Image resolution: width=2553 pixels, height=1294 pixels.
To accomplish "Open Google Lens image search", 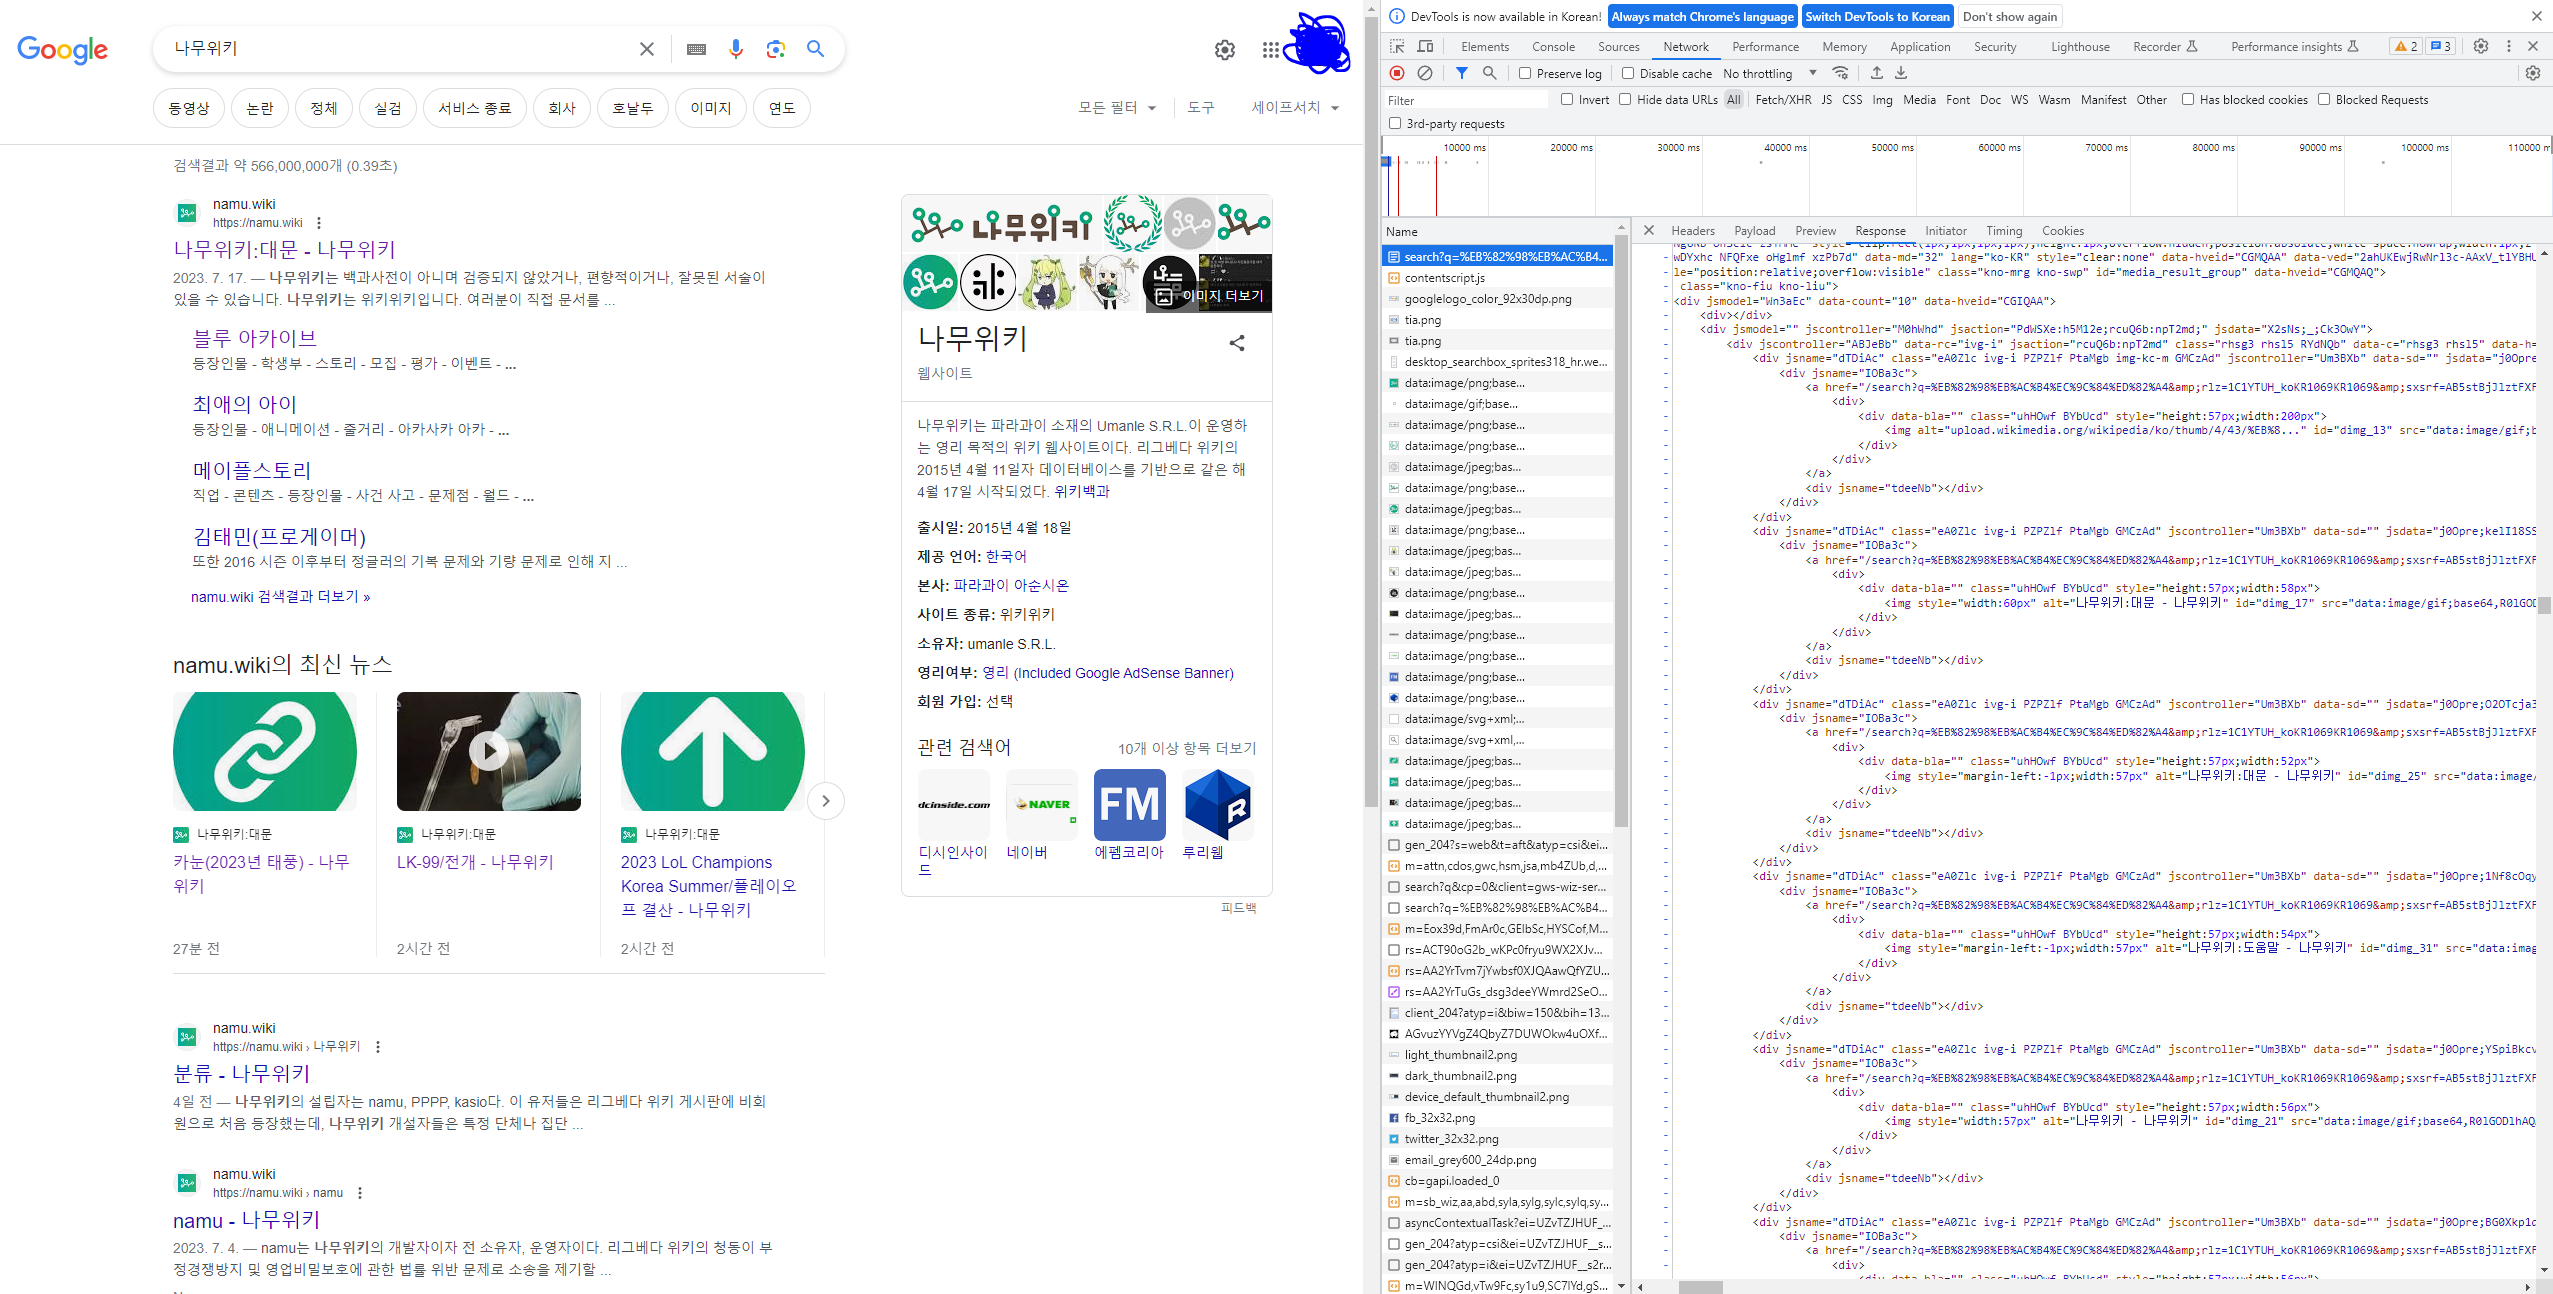I will coord(775,49).
